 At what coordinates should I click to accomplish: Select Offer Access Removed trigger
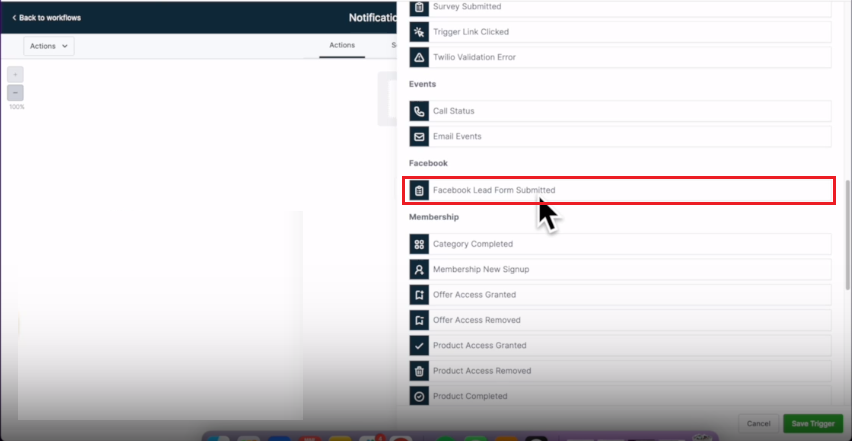tap(620, 320)
